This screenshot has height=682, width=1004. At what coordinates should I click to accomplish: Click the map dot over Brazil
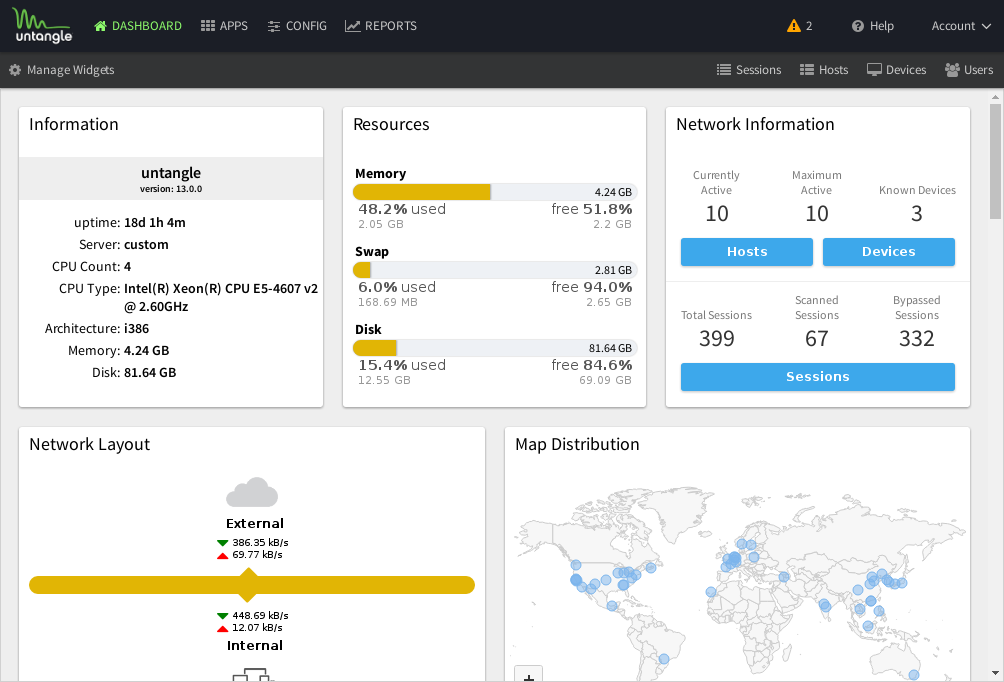pos(664,658)
